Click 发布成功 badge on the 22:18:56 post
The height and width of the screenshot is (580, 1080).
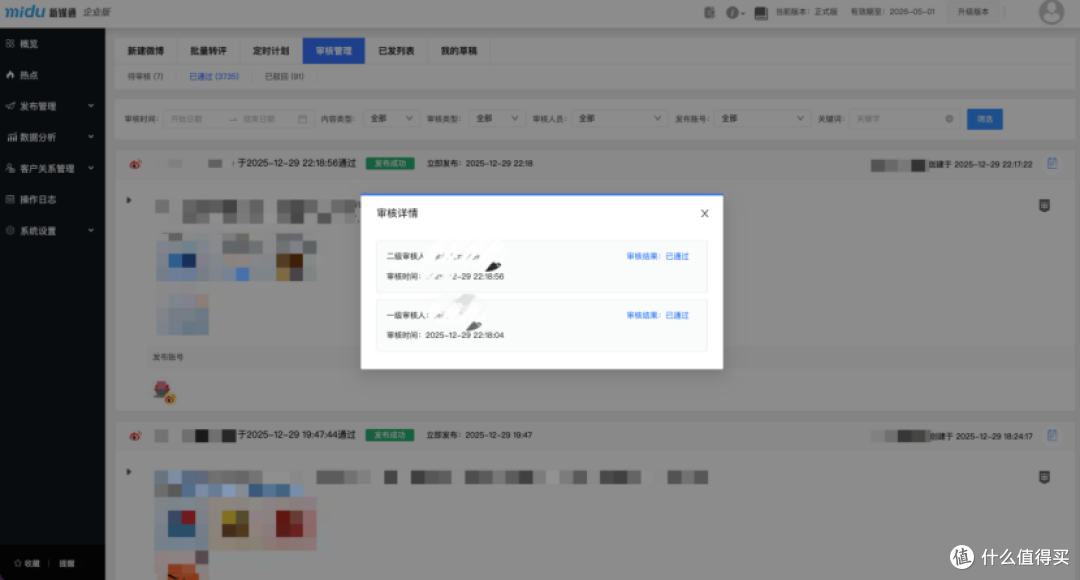pos(390,163)
